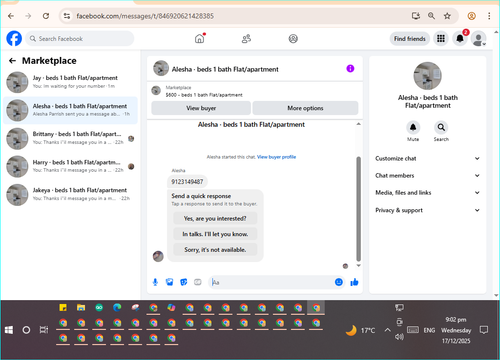Click install app icon in address bar
500x360 pixels.
(x=416, y=16)
